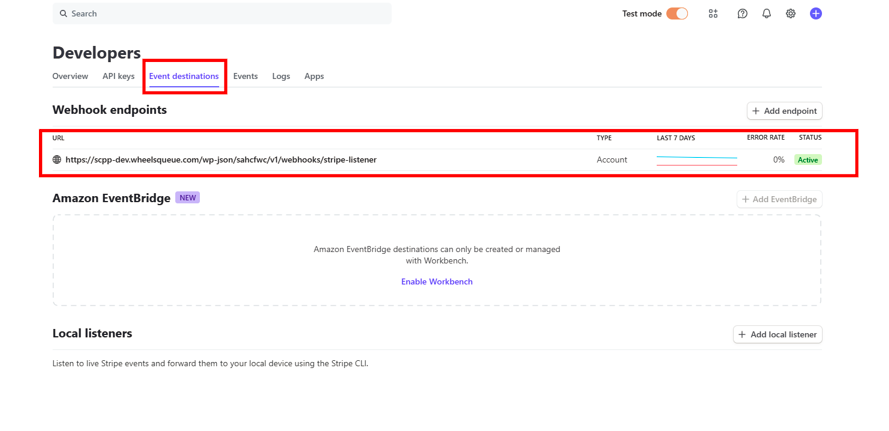
Task: Click the TYPE column header
Action: coord(604,138)
